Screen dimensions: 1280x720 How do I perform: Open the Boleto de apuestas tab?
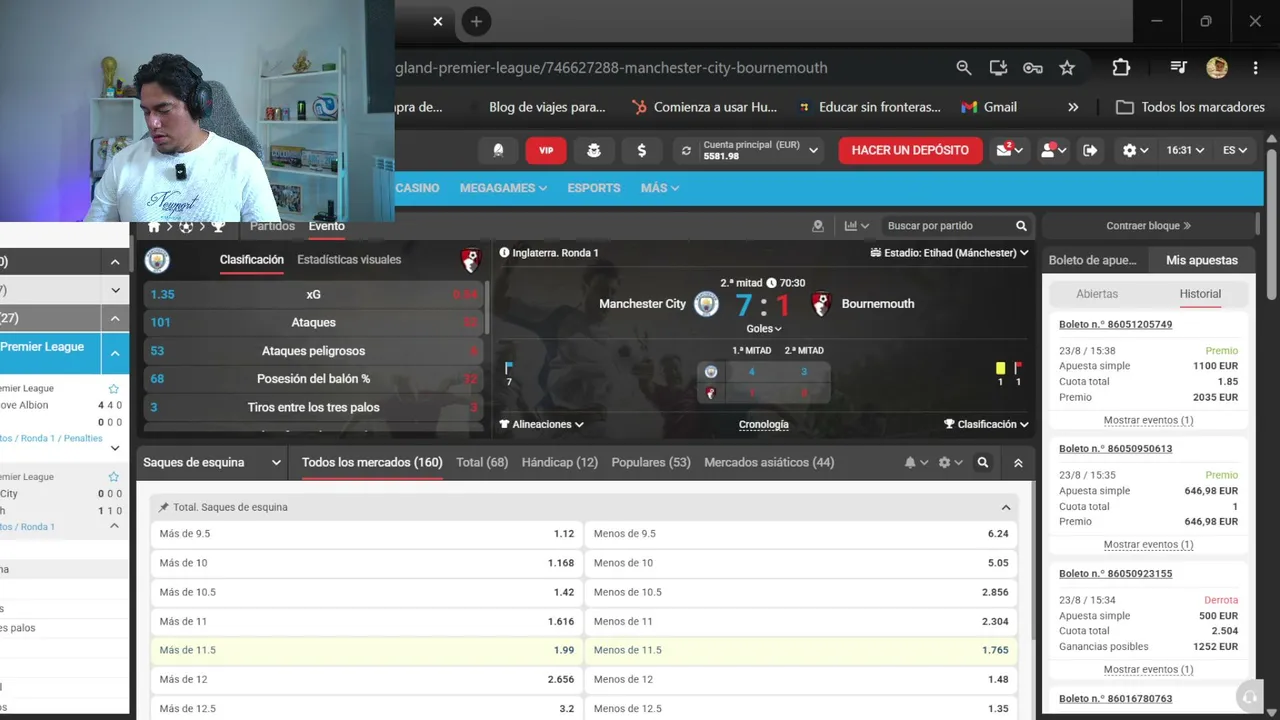1095,260
